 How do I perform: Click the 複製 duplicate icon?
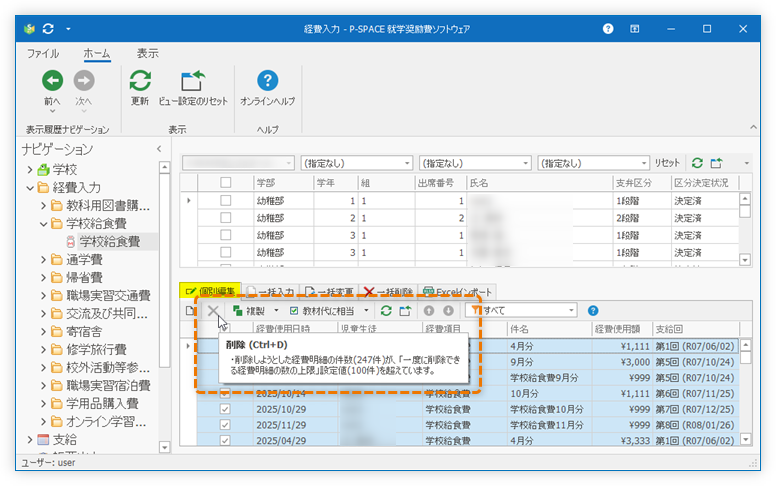[238, 311]
